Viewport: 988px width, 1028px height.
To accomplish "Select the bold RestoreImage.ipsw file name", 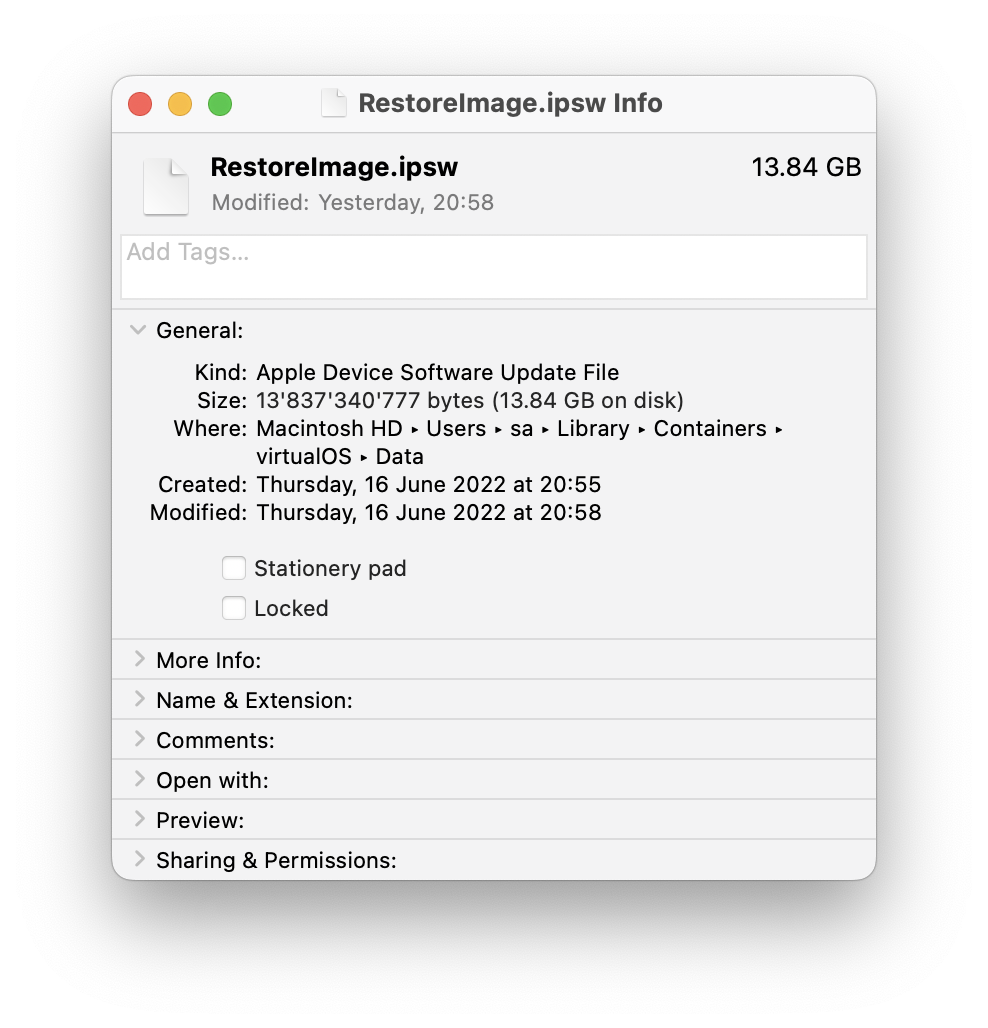I will pos(334,167).
